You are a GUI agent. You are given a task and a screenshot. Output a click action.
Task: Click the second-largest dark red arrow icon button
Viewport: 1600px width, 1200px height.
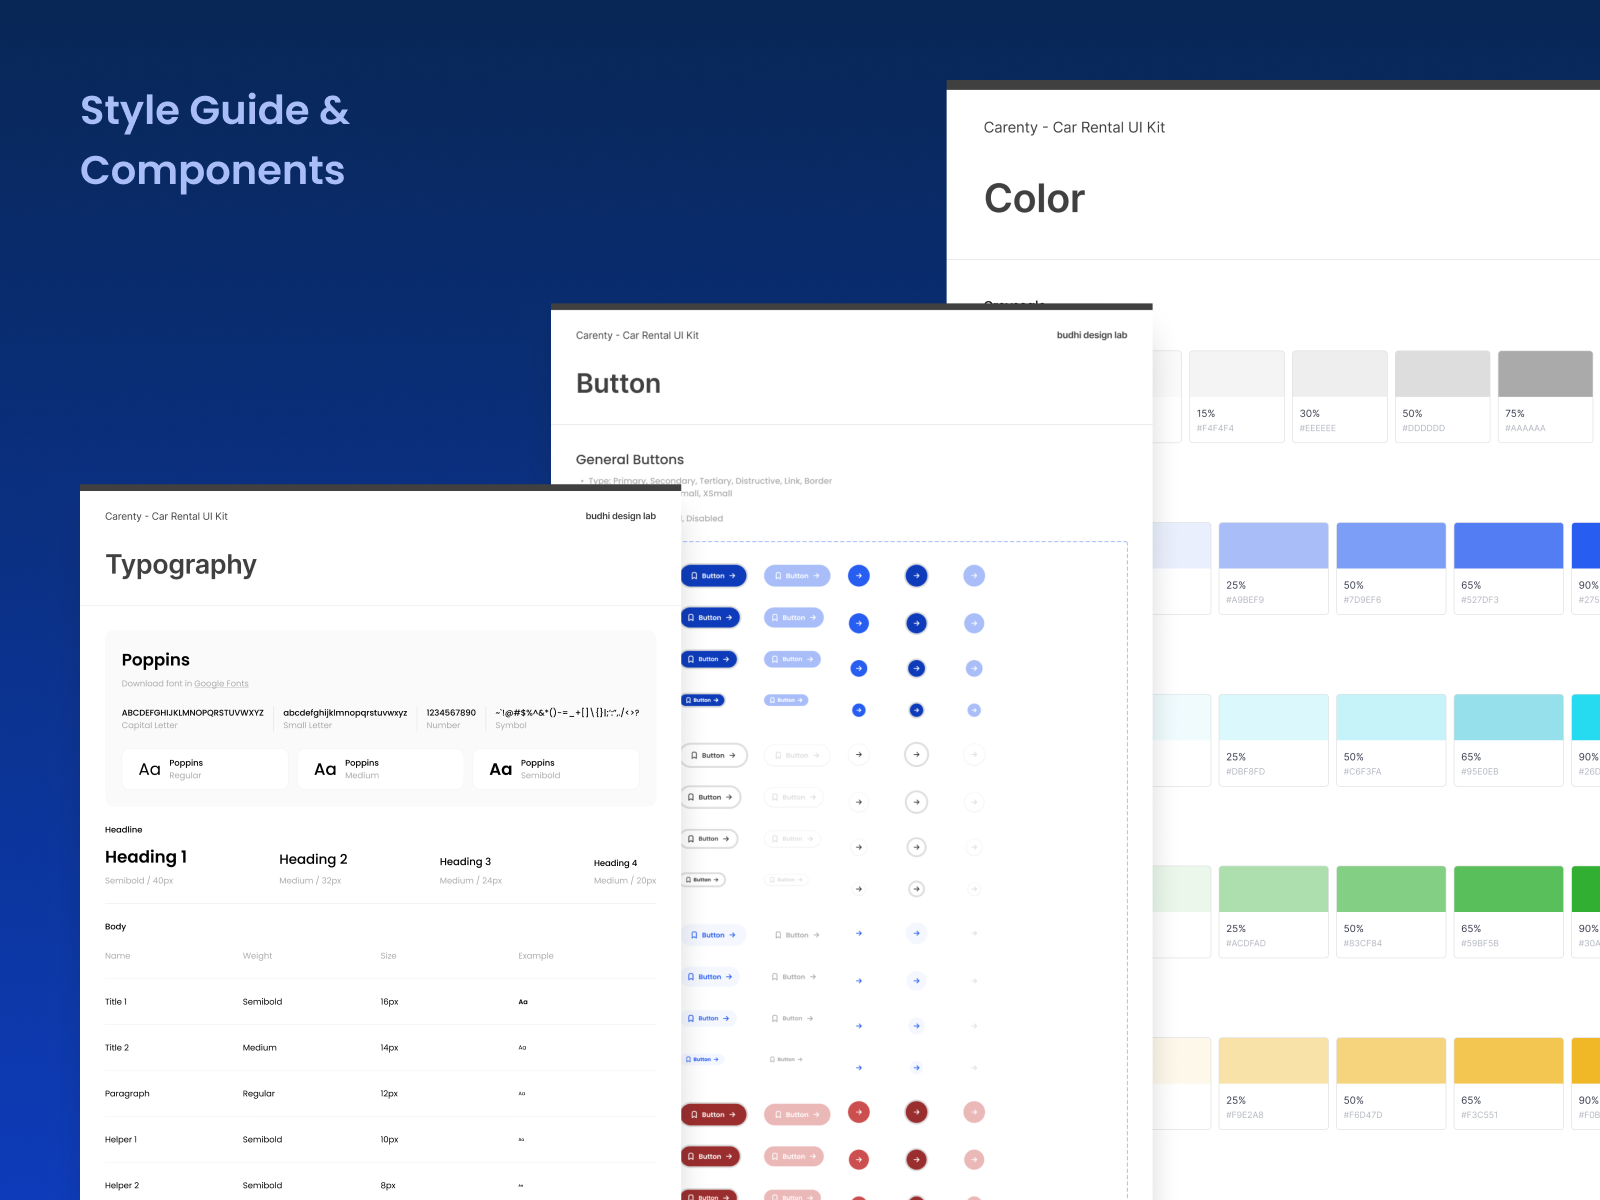pyautogui.click(x=916, y=1160)
